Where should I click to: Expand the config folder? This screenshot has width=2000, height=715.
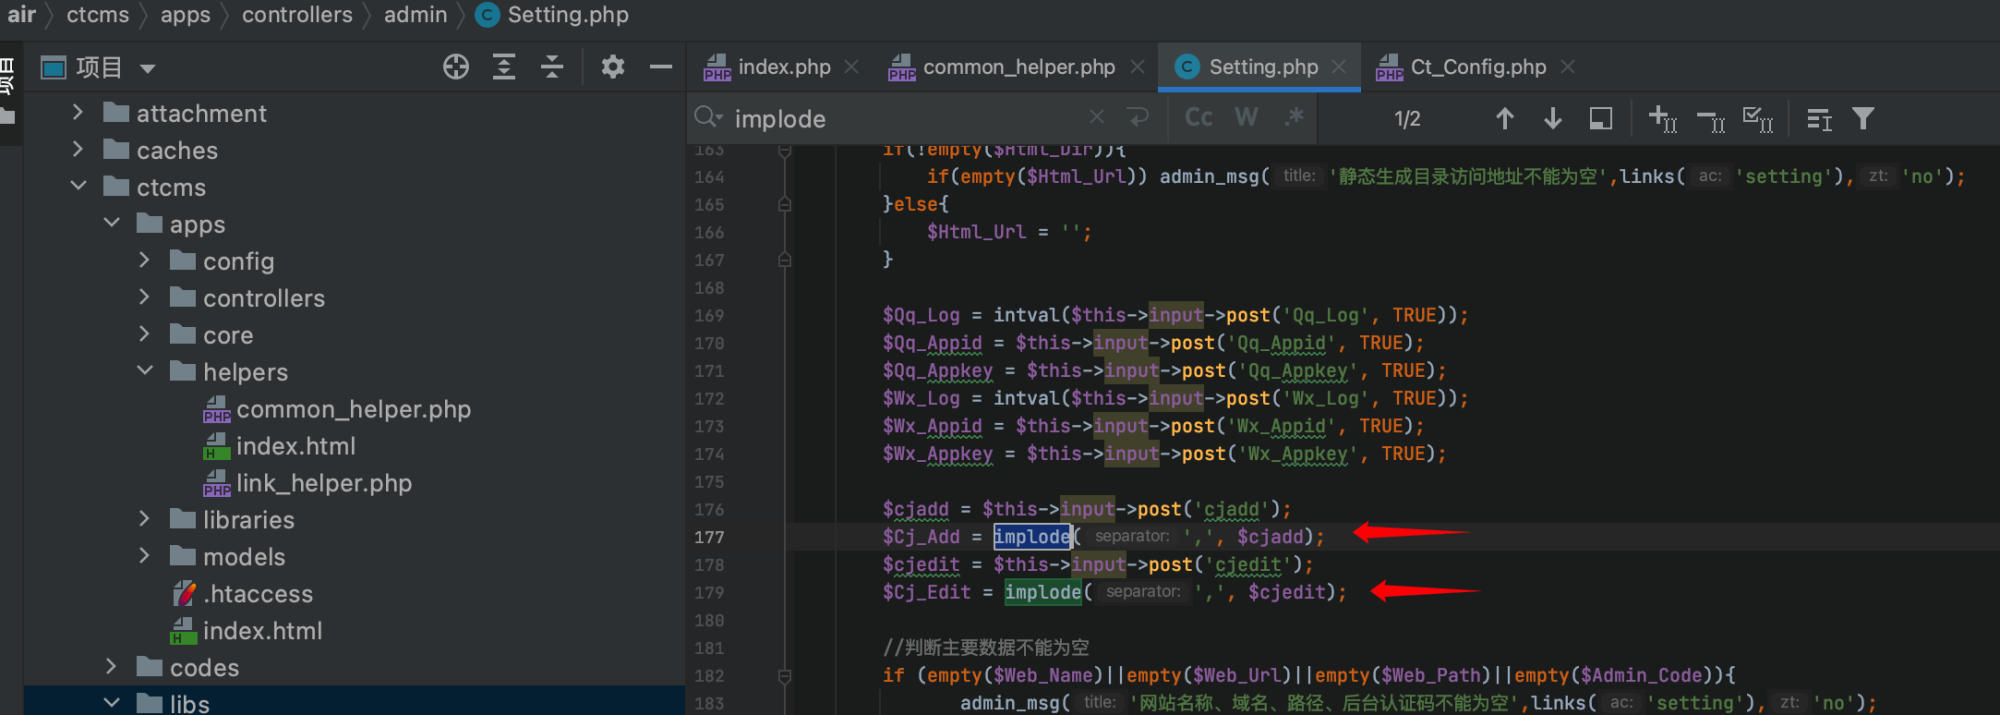[144, 261]
